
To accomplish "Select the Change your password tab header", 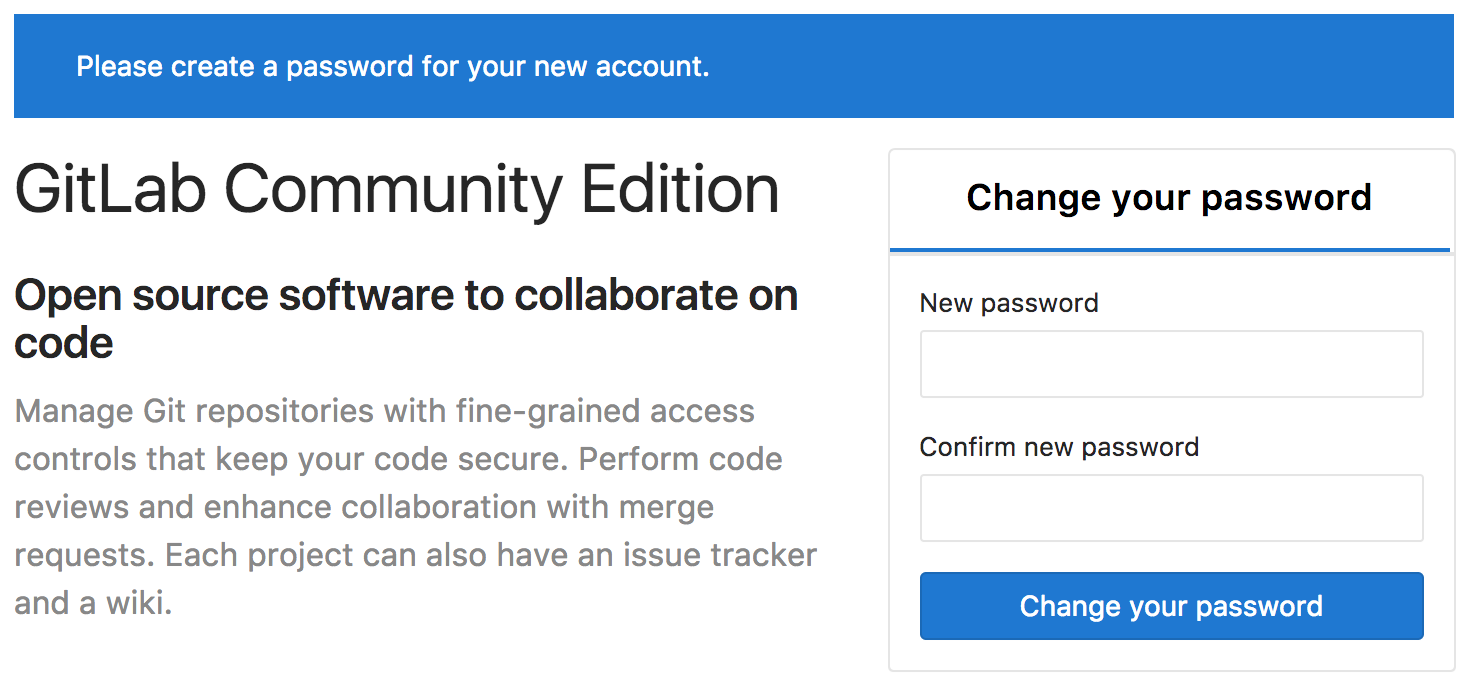I will coord(1169,198).
